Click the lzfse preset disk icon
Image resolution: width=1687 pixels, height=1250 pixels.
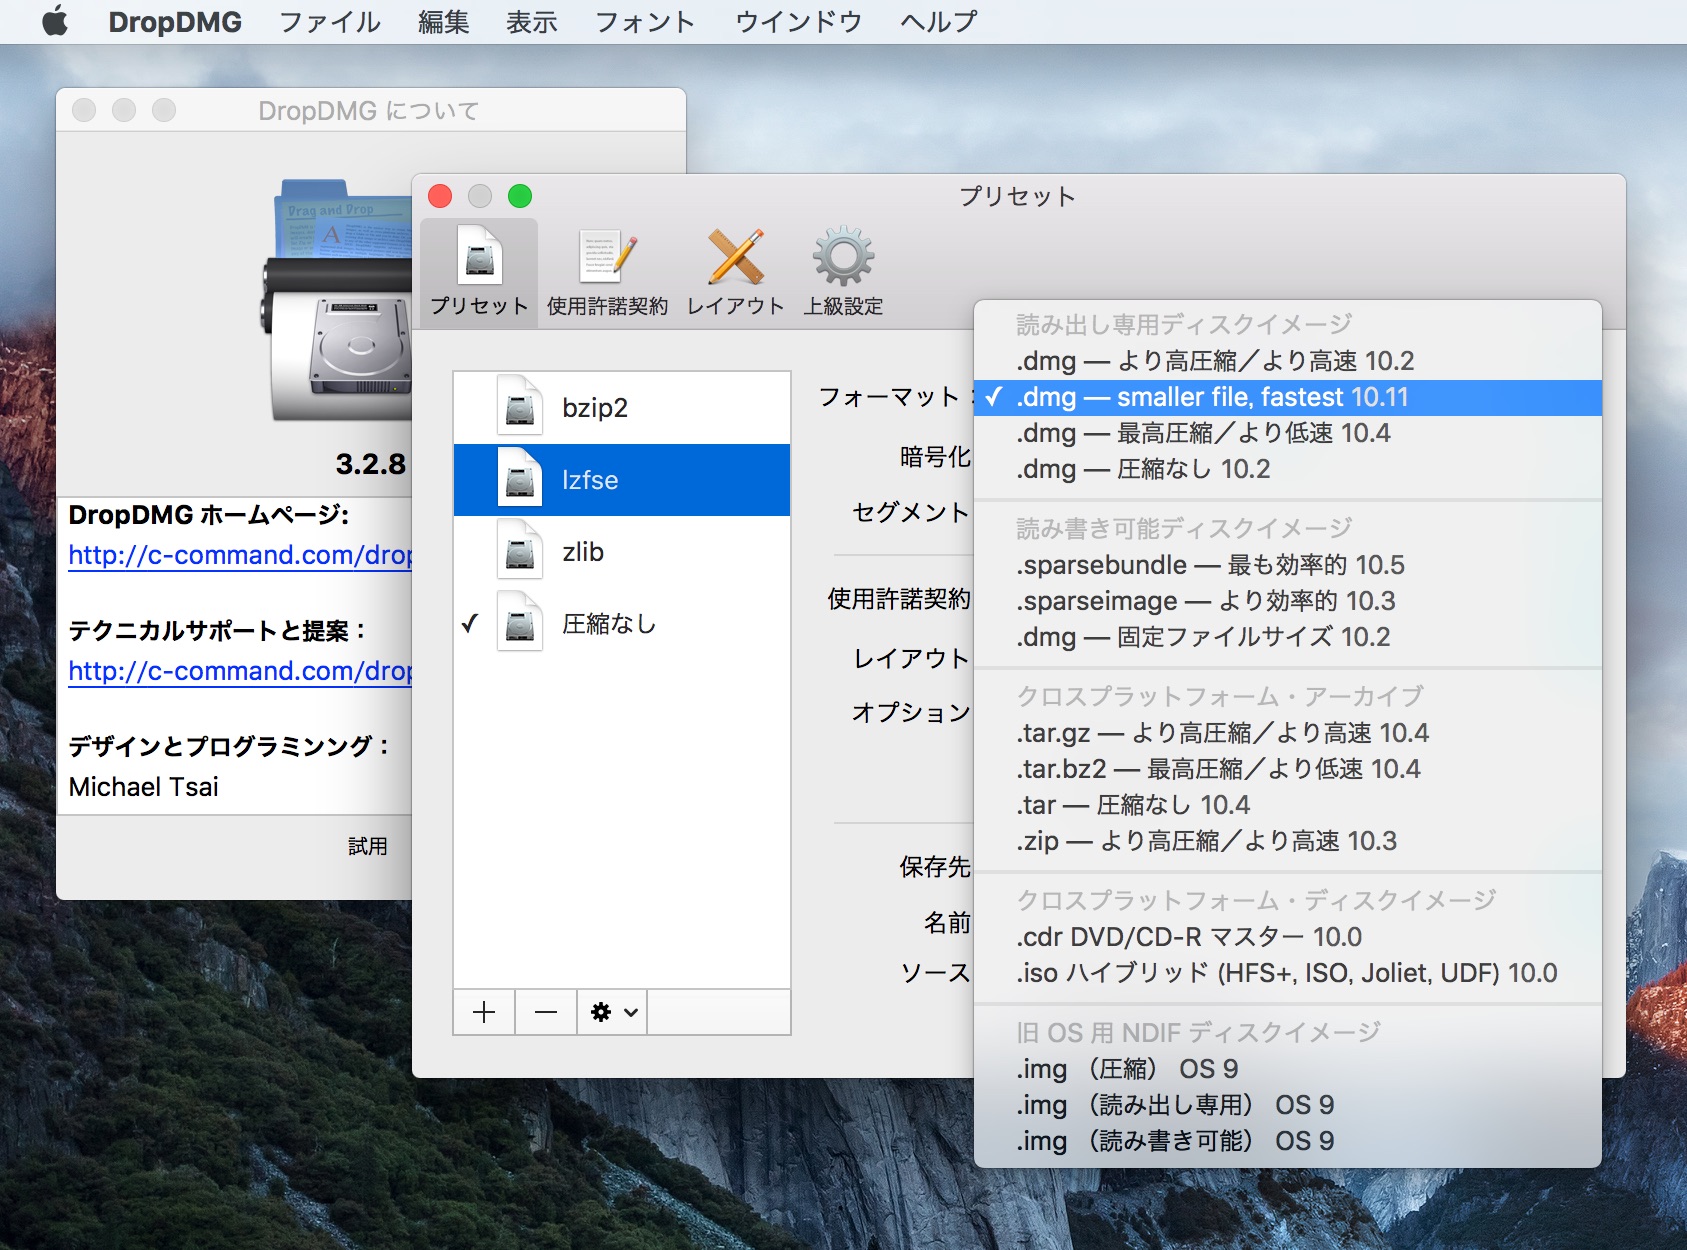click(519, 479)
